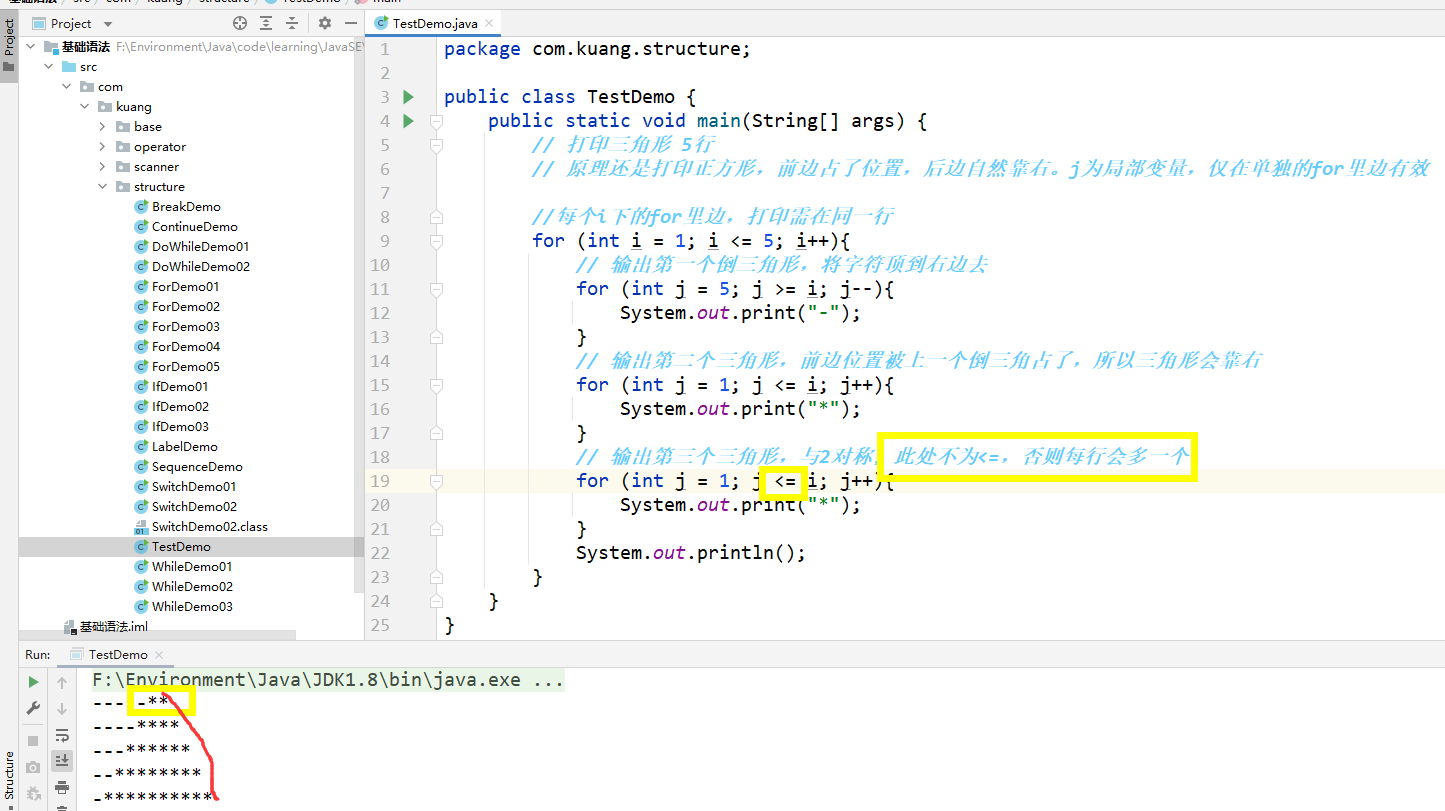
Task: Click the Project panel horizontal scrollbar
Action: (x=157, y=636)
